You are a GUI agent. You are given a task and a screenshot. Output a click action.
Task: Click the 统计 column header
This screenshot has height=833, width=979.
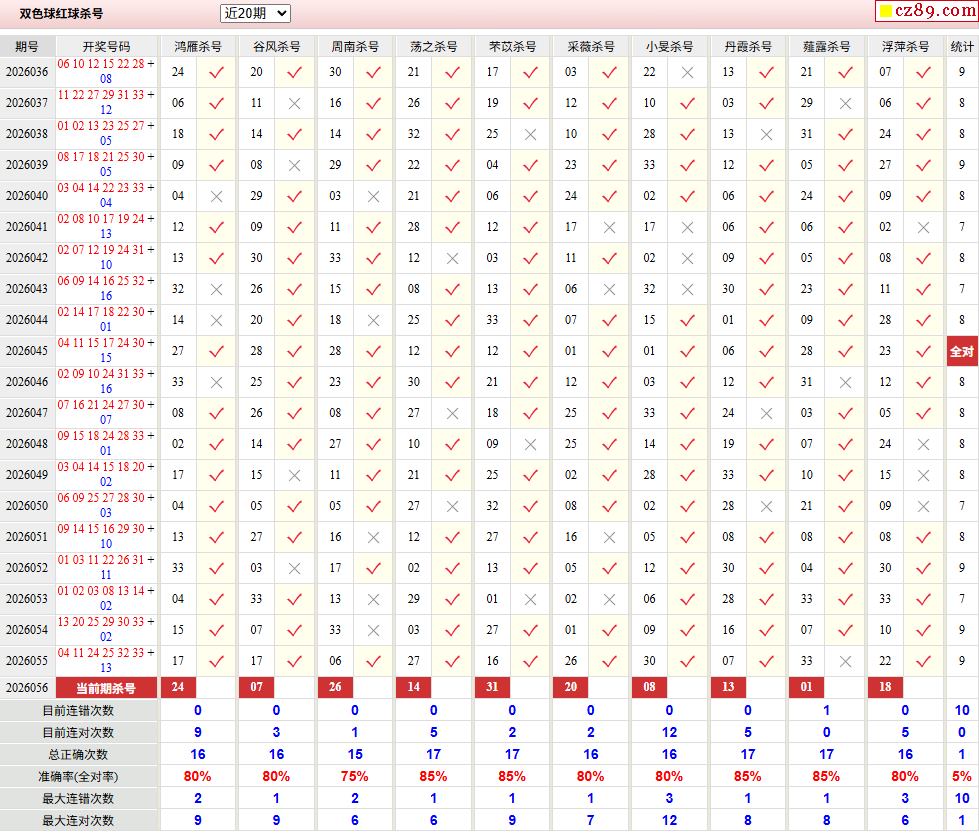pos(962,46)
